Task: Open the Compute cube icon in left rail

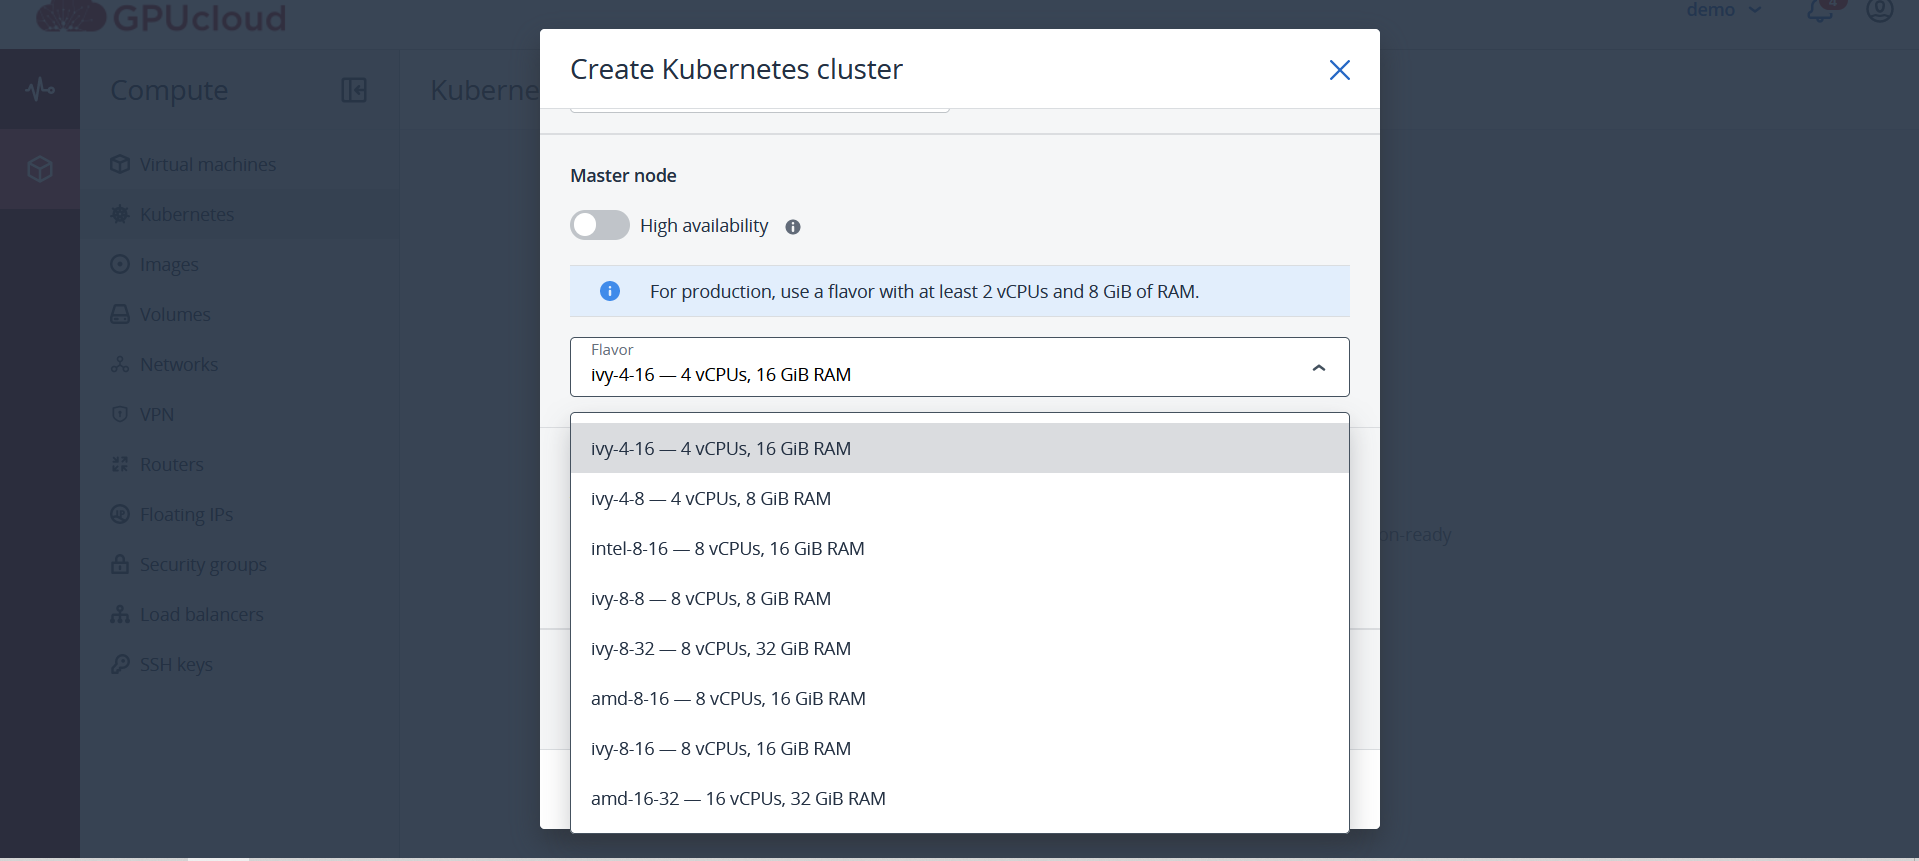Action: click(x=40, y=169)
